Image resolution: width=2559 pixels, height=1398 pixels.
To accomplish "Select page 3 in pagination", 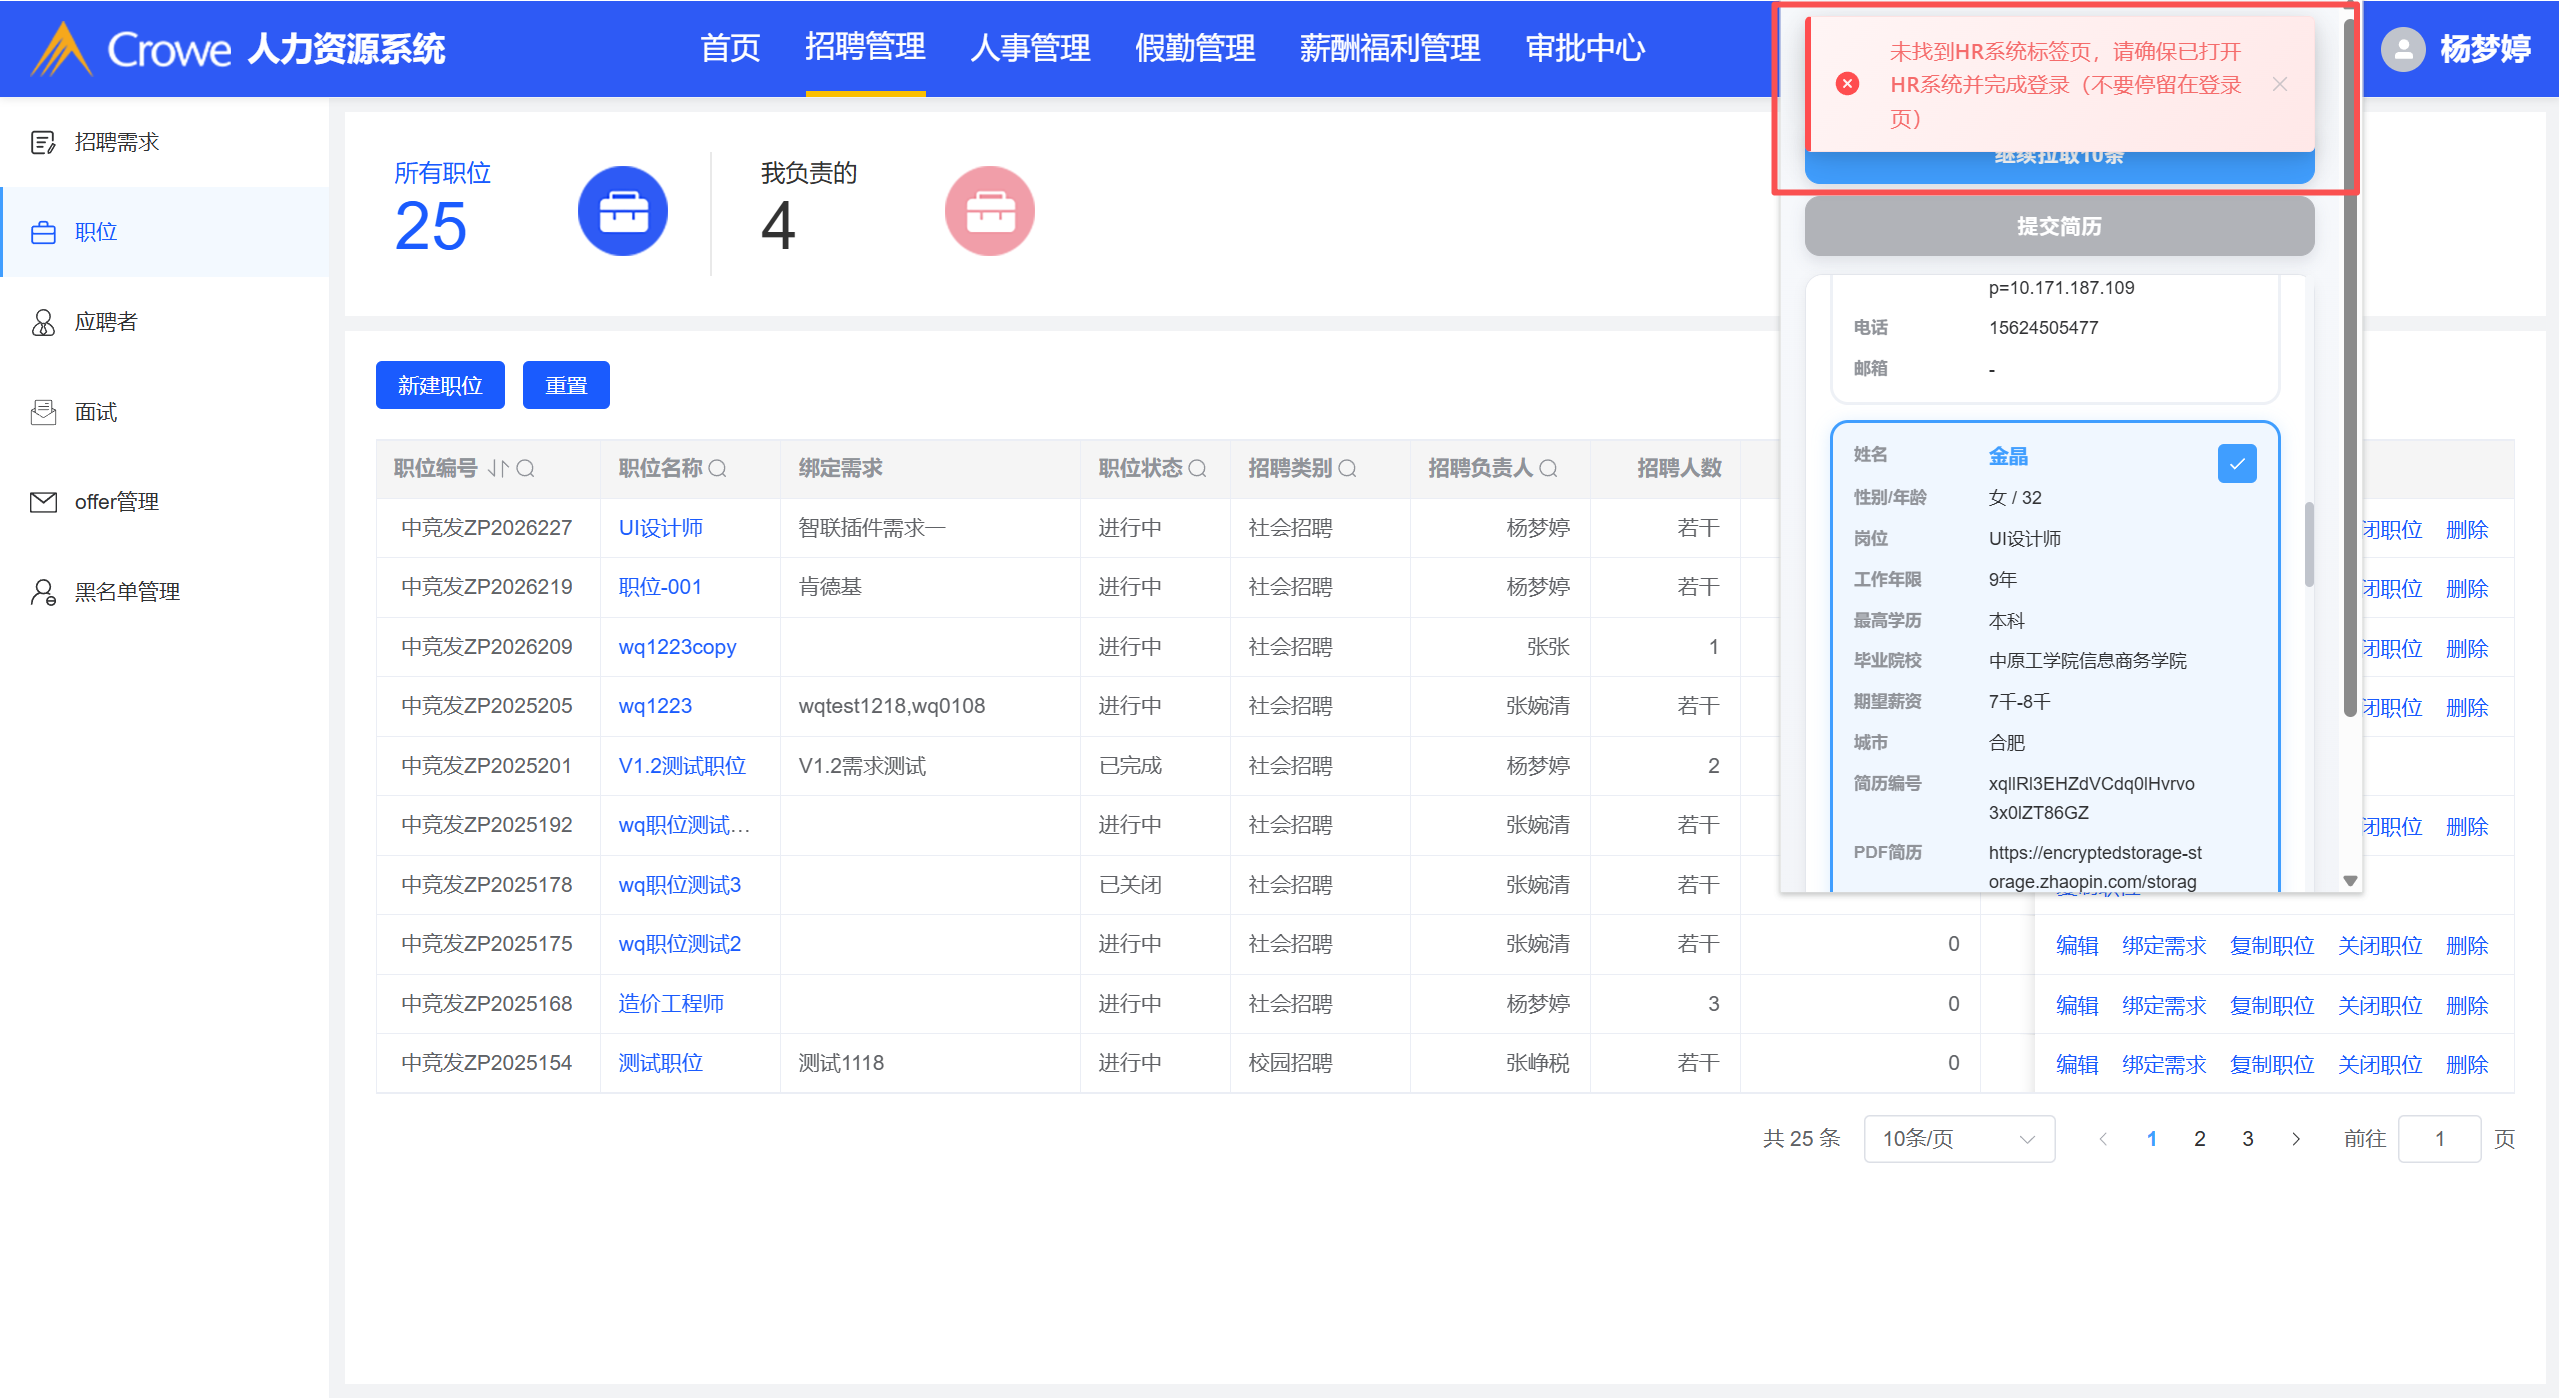I will (2247, 1138).
